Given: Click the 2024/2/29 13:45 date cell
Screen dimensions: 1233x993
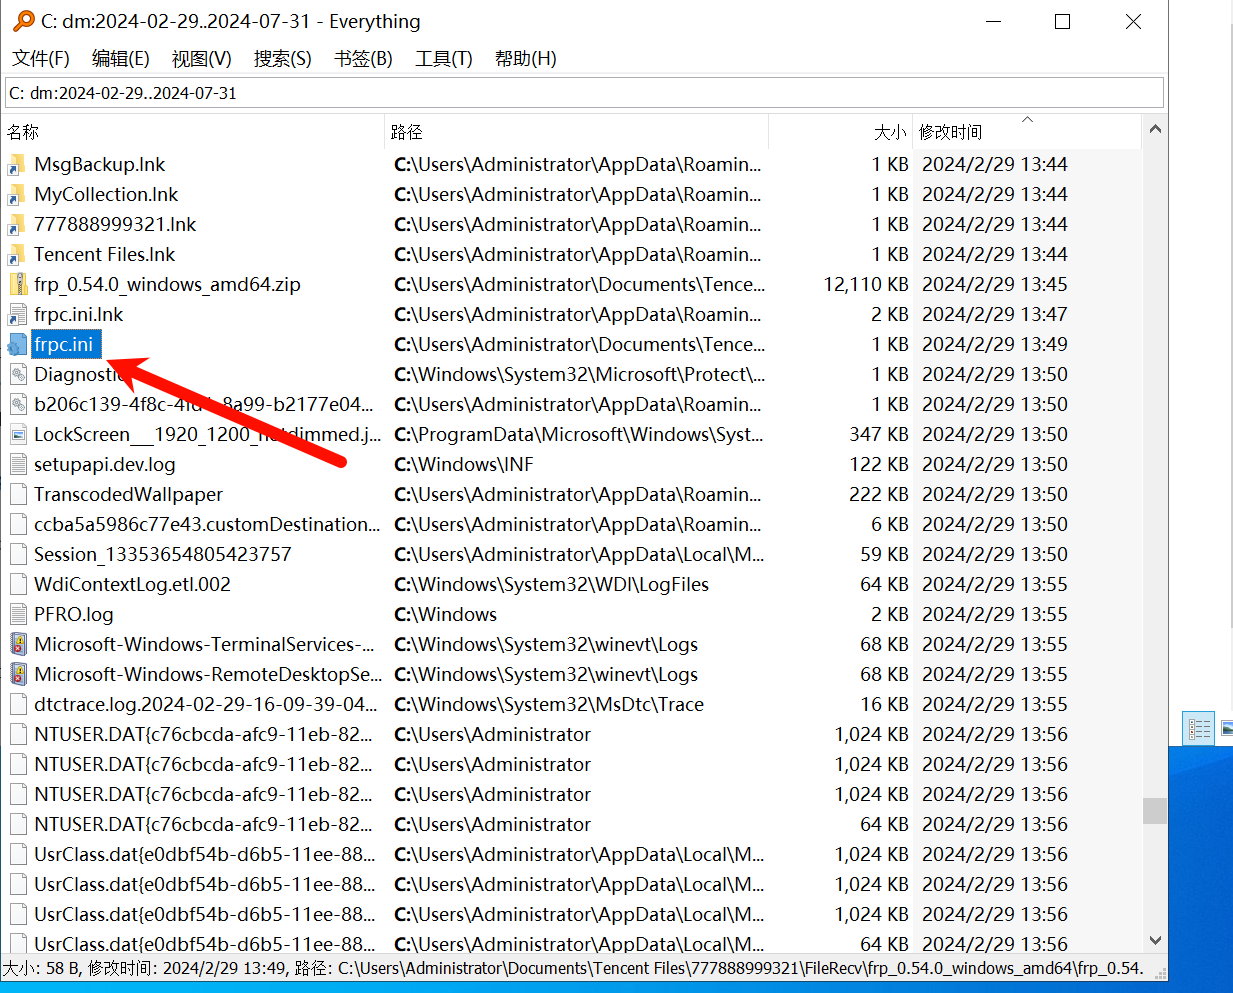Looking at the screenshot, I should click(x=995, y=284).
